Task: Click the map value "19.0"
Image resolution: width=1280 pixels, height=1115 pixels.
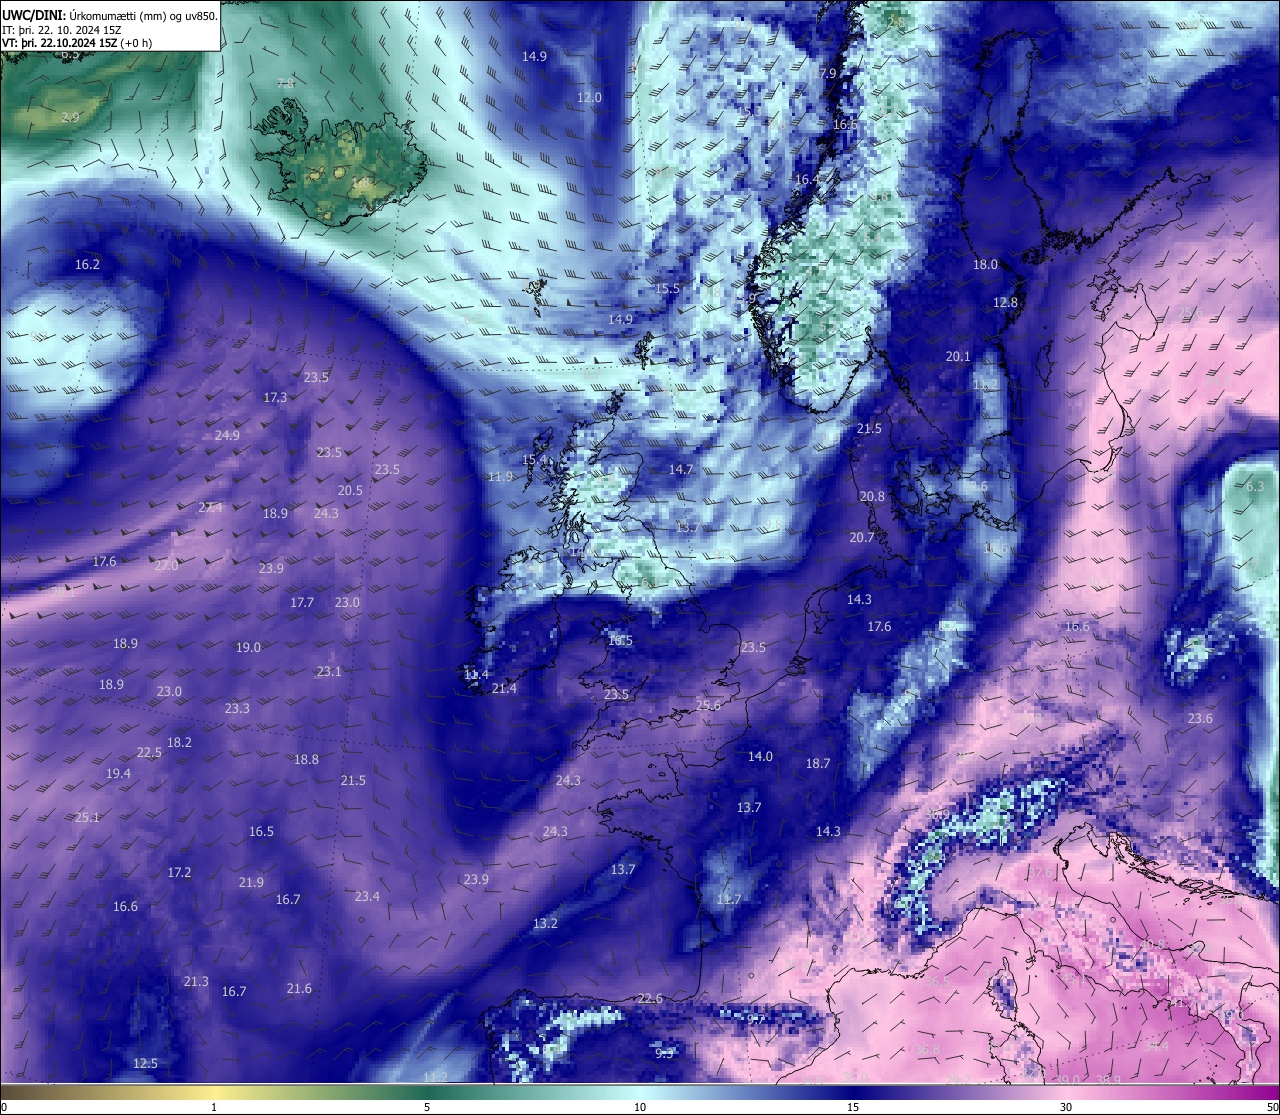Action: pyautogui.click(x=248, y=647)
